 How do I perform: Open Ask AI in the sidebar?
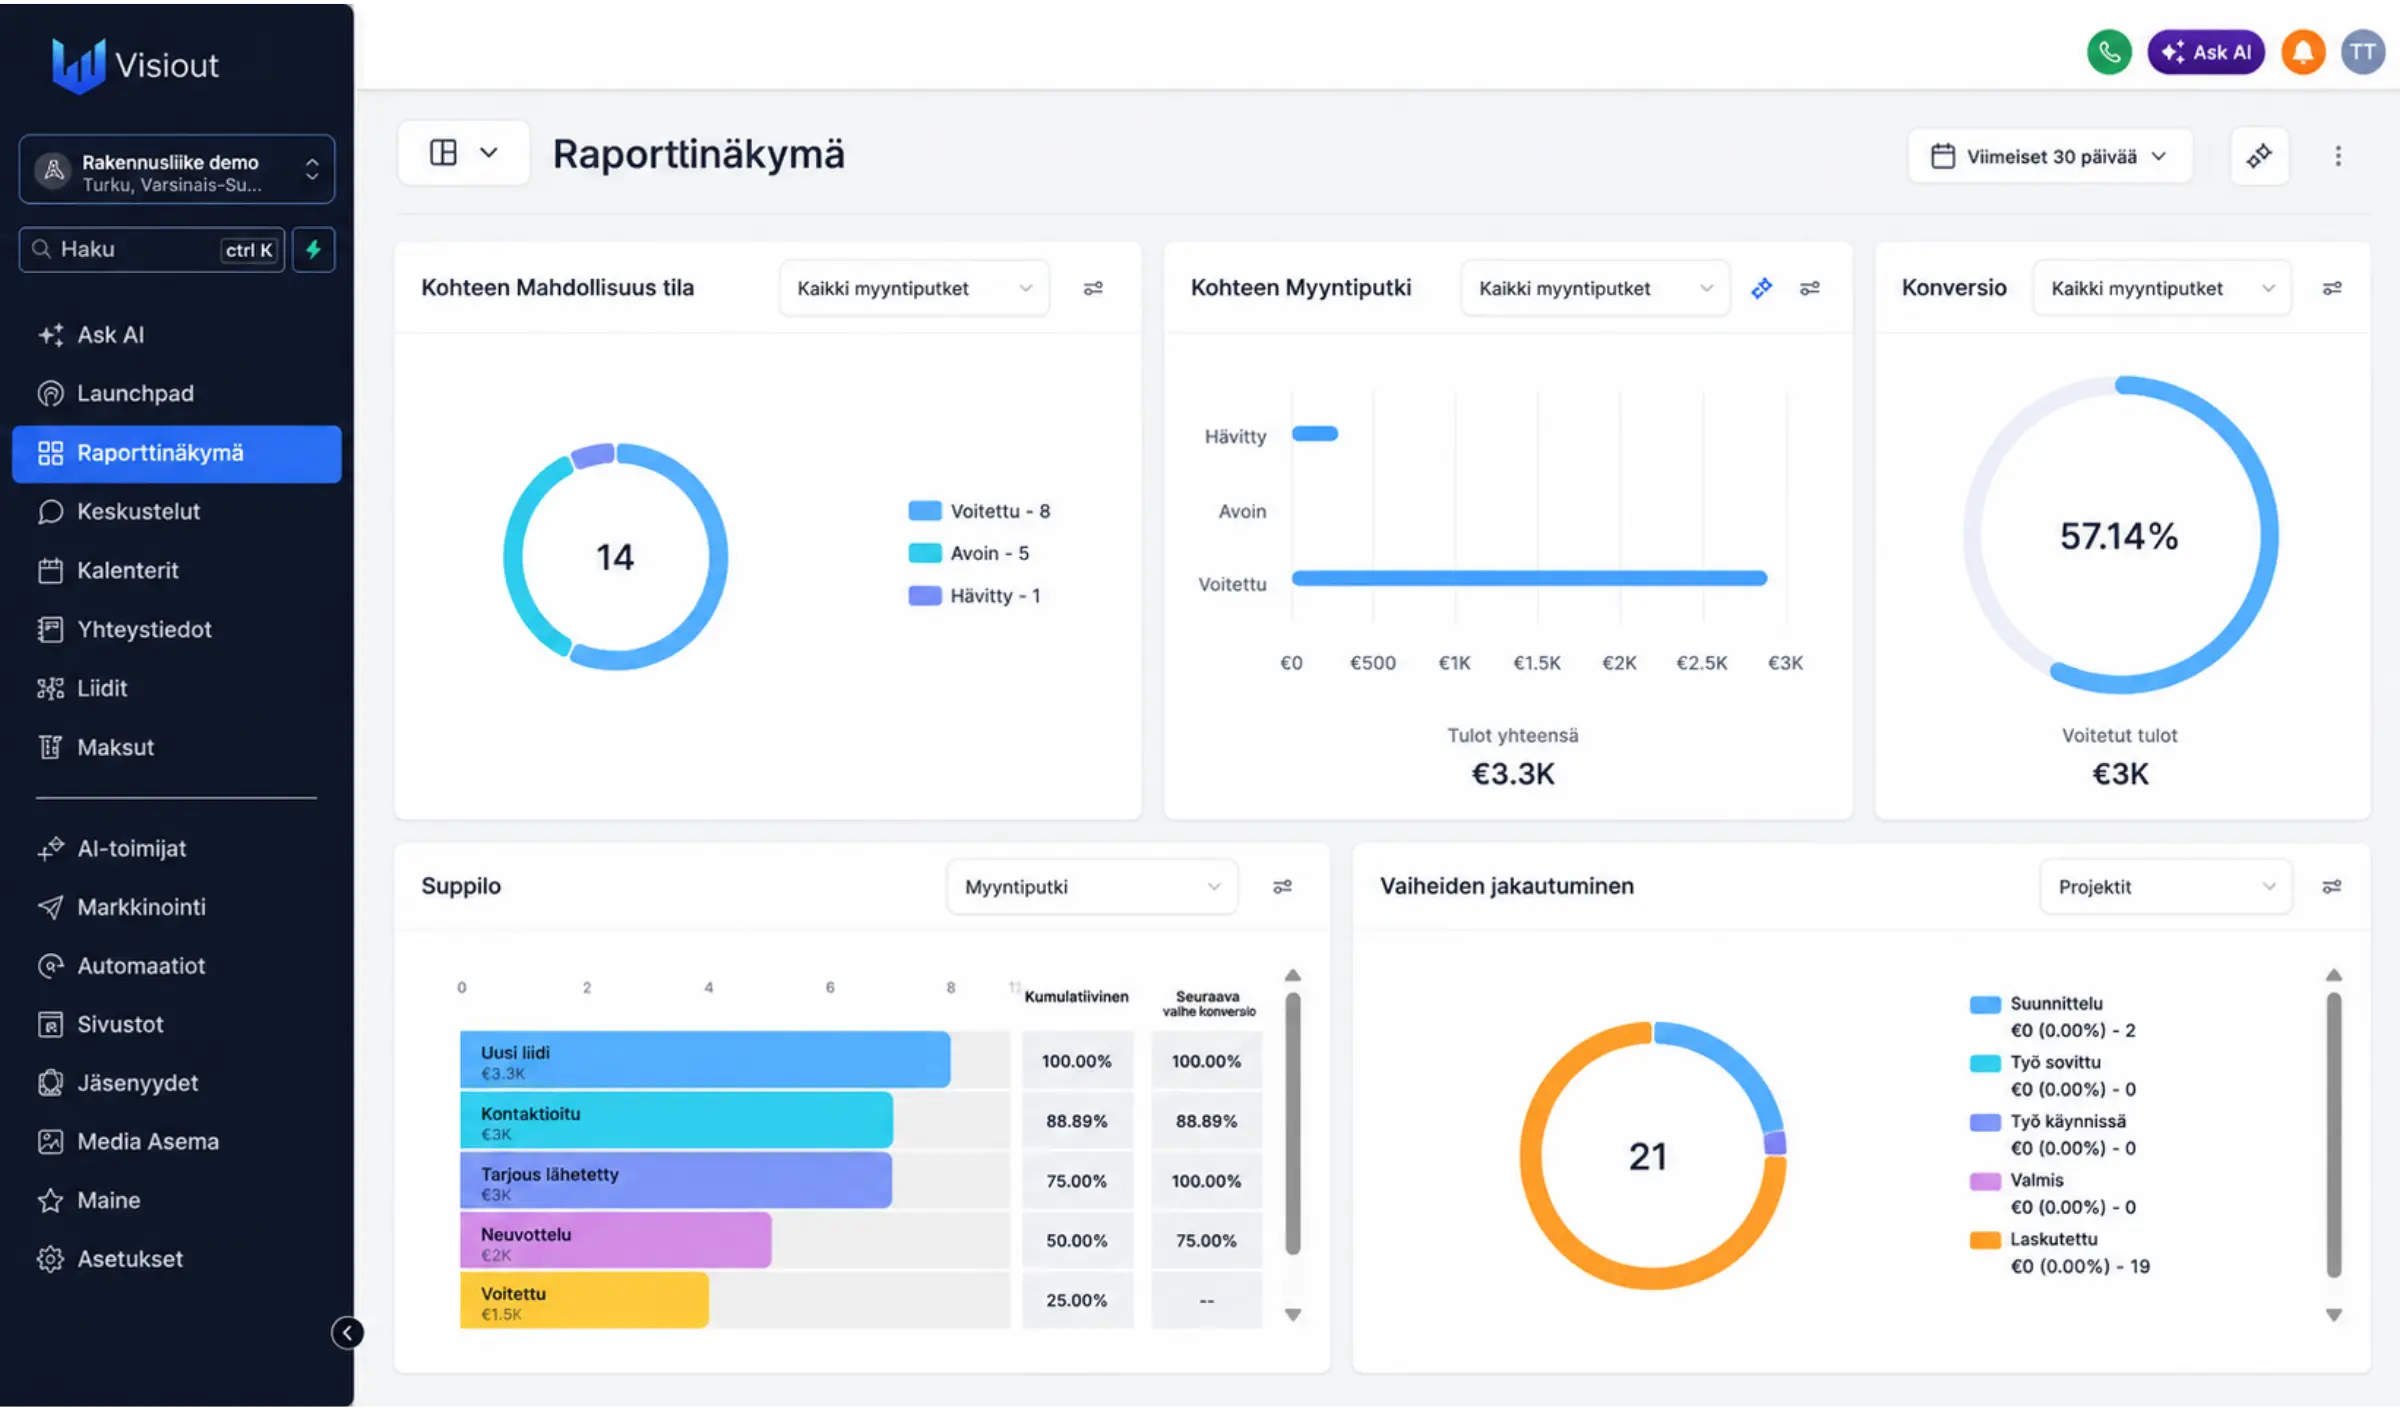pyautogui.click(x=177, y=335)
